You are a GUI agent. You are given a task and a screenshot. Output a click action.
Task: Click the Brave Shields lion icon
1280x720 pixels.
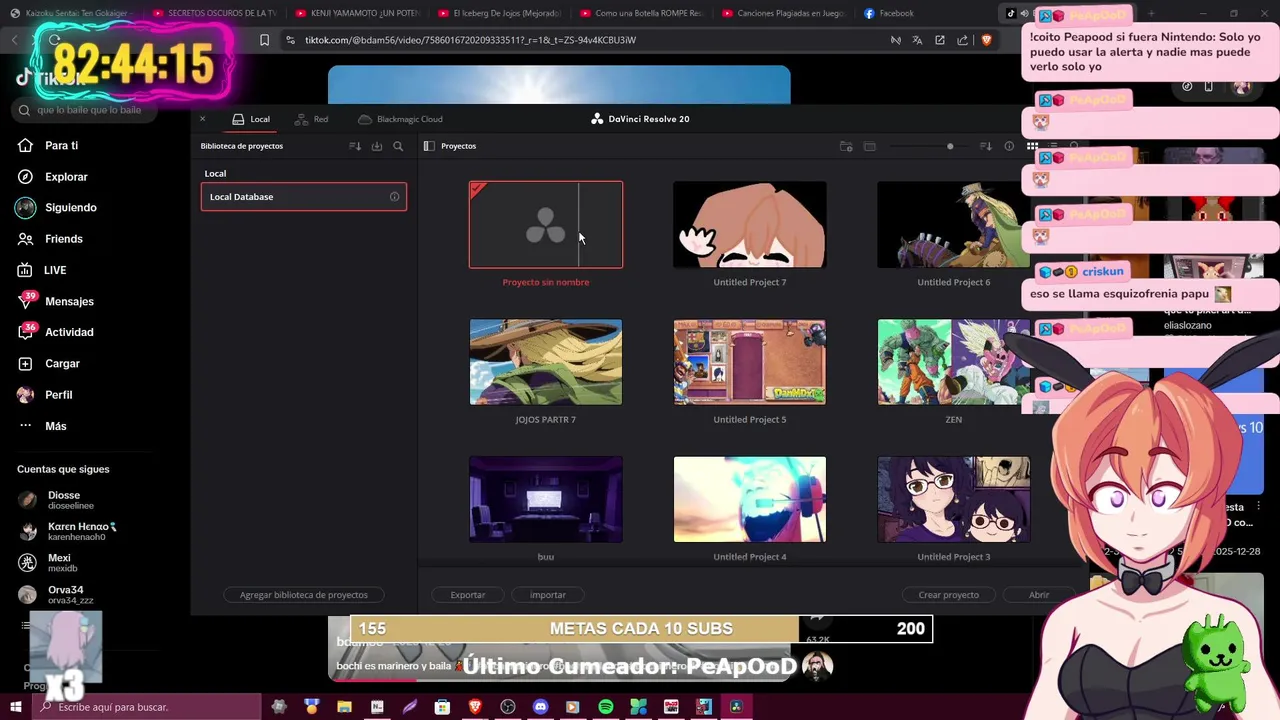tap(986, 40)
